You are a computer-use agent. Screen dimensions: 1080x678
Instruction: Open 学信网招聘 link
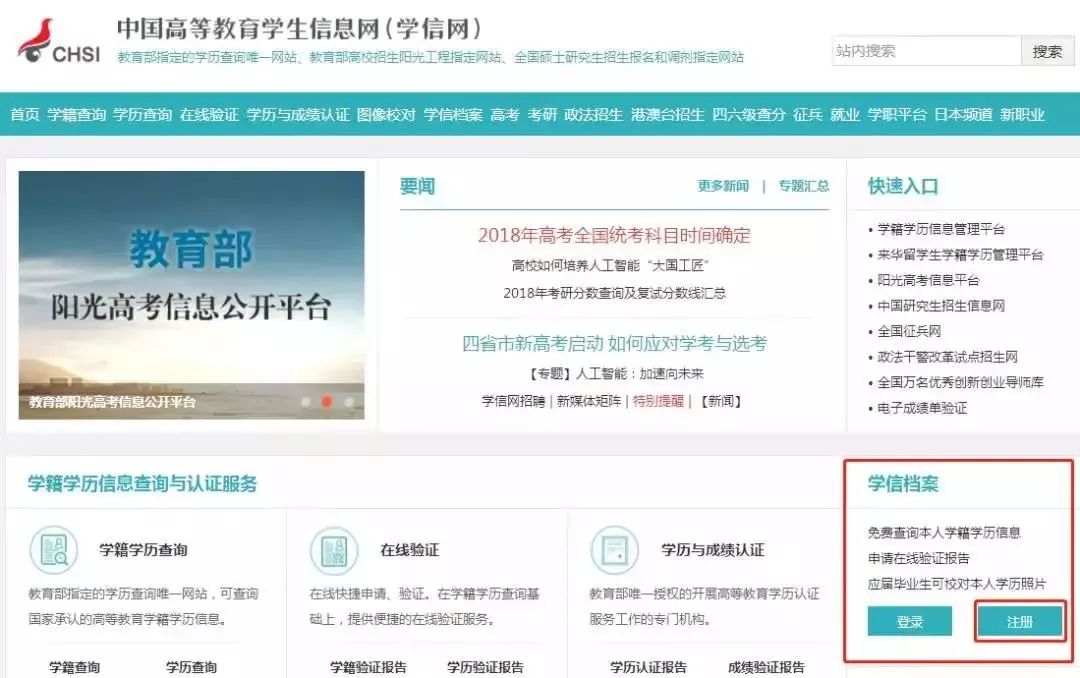pyautogui.click(x=513, y=401)
